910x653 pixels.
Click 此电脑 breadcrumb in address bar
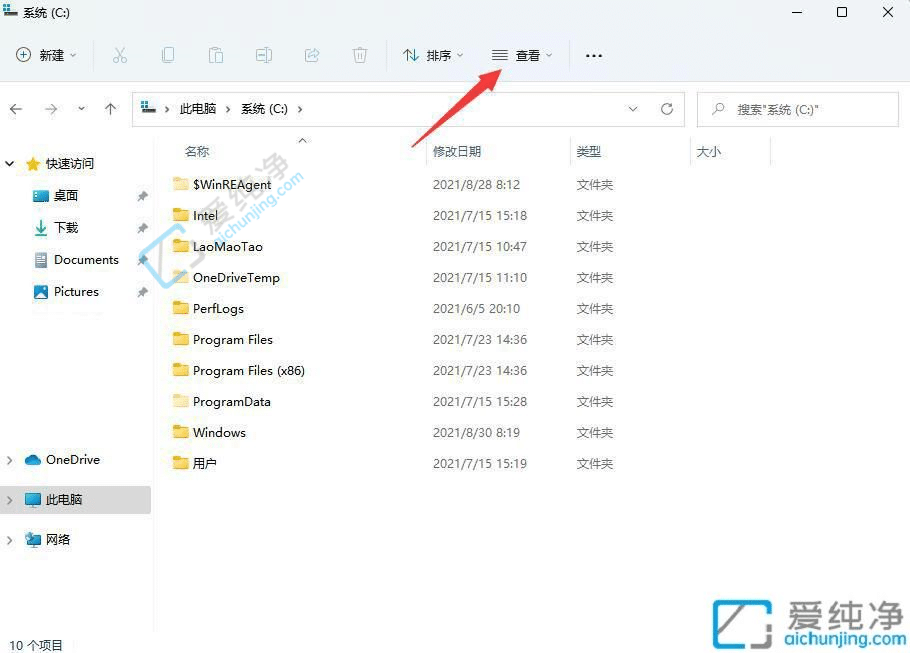tap(197, 109)
